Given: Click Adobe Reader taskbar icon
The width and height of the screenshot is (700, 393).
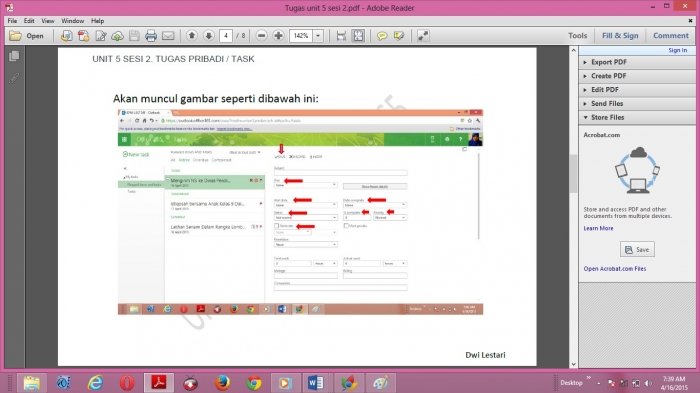Looking at the screenshot, I should (158, 383).
